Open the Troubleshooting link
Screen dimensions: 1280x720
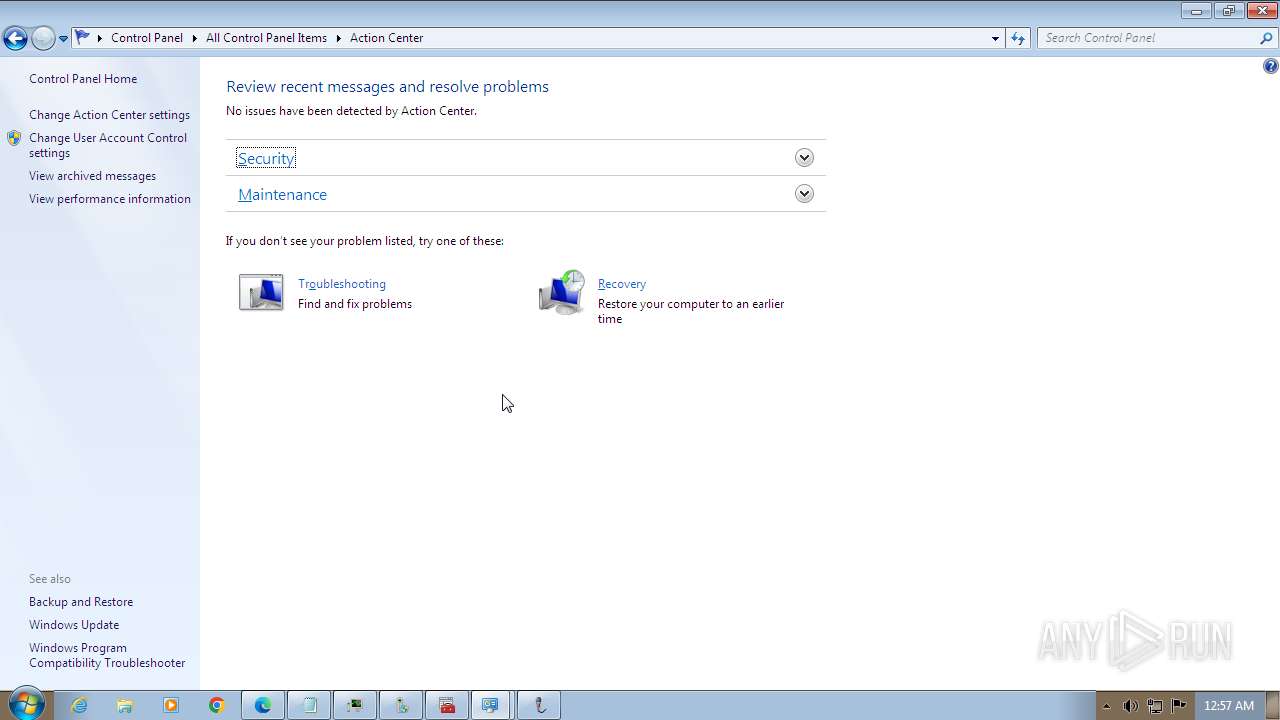(342, 284)
